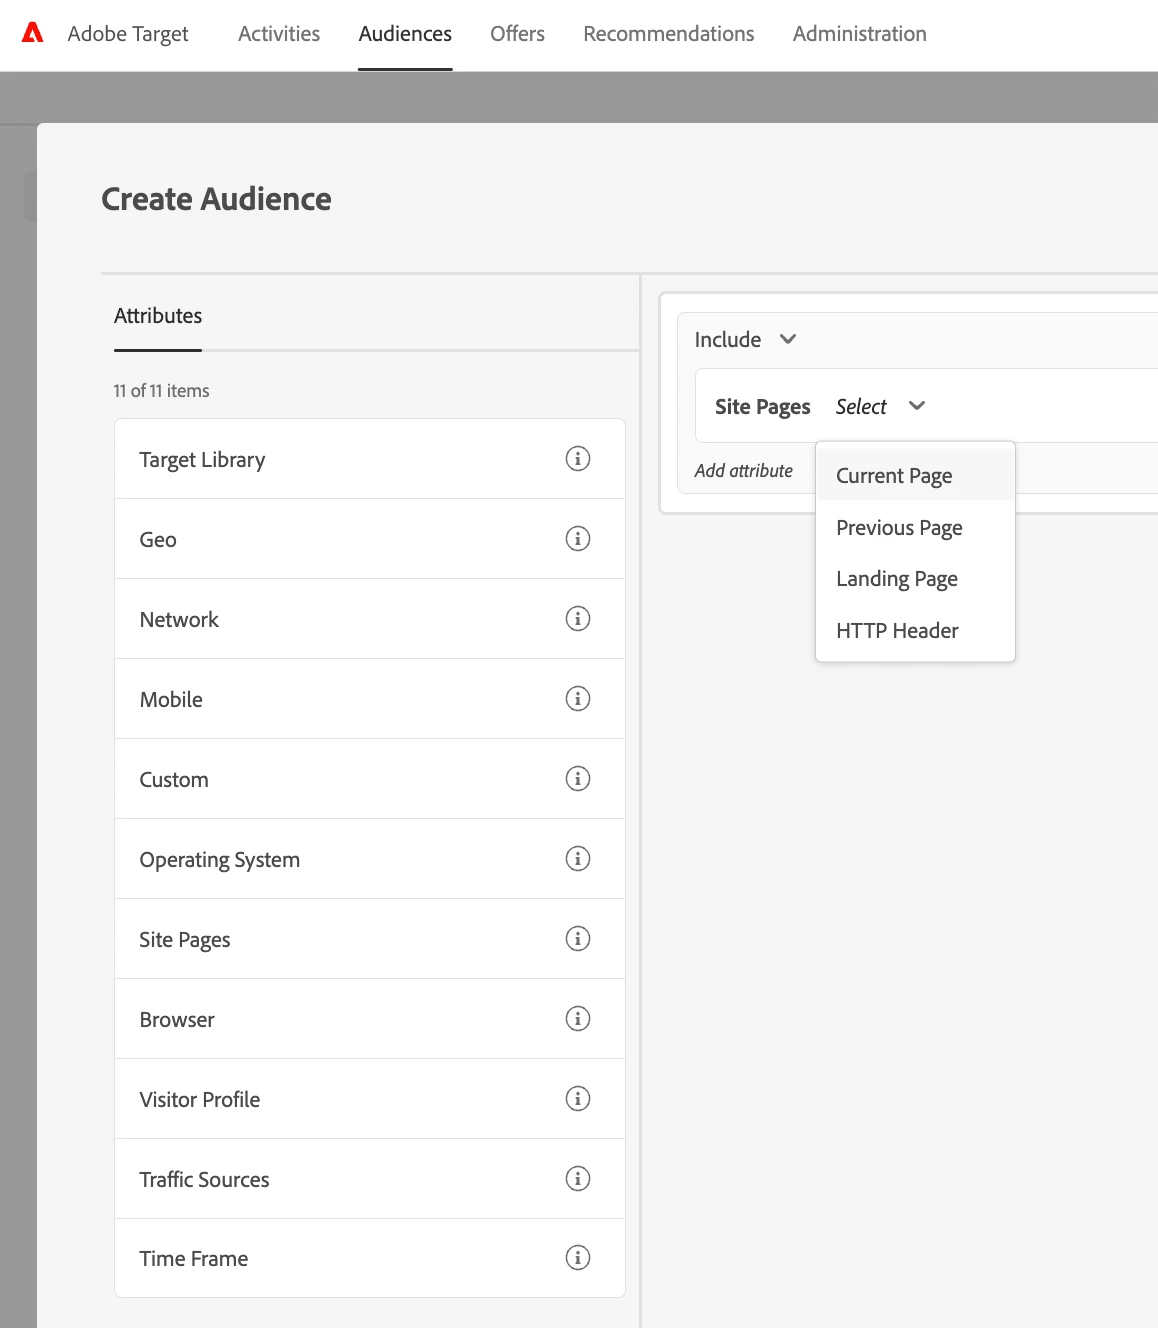Image resolution: width=1158 pixels, height=1328 pixels.
Task: Select Browser attribute row
Action: pos(370,1019)
